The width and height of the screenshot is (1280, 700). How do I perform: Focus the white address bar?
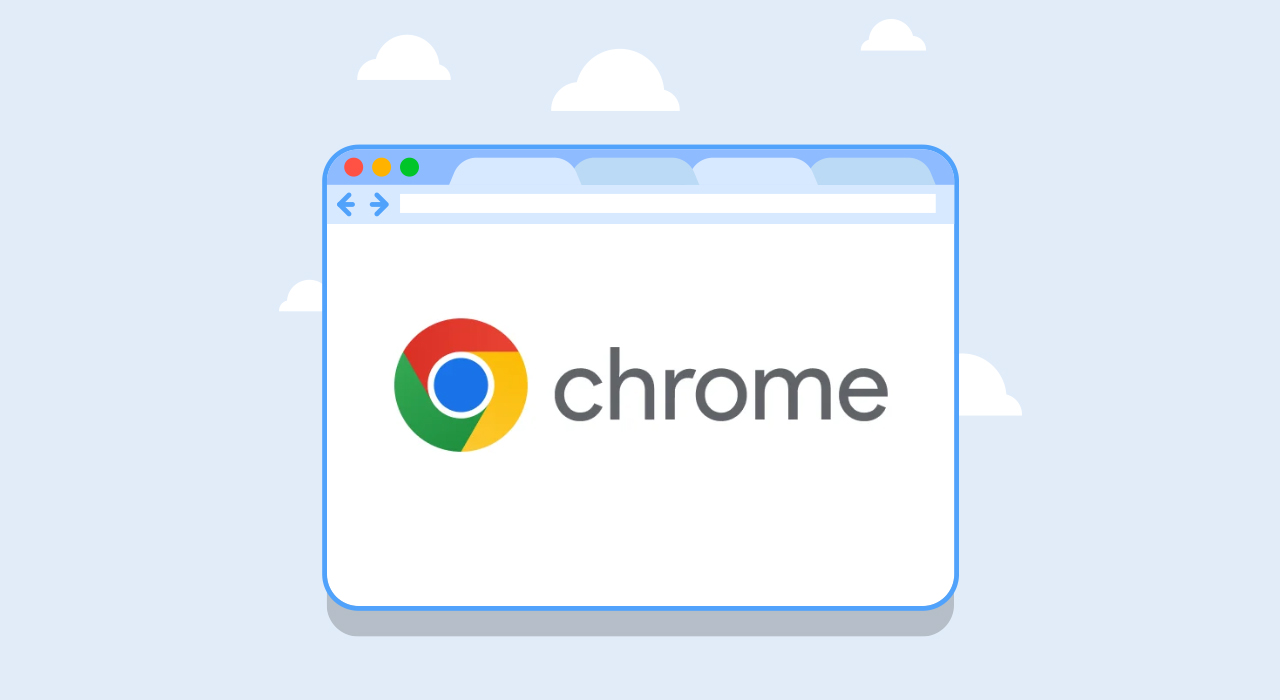[x=668, y=204]
